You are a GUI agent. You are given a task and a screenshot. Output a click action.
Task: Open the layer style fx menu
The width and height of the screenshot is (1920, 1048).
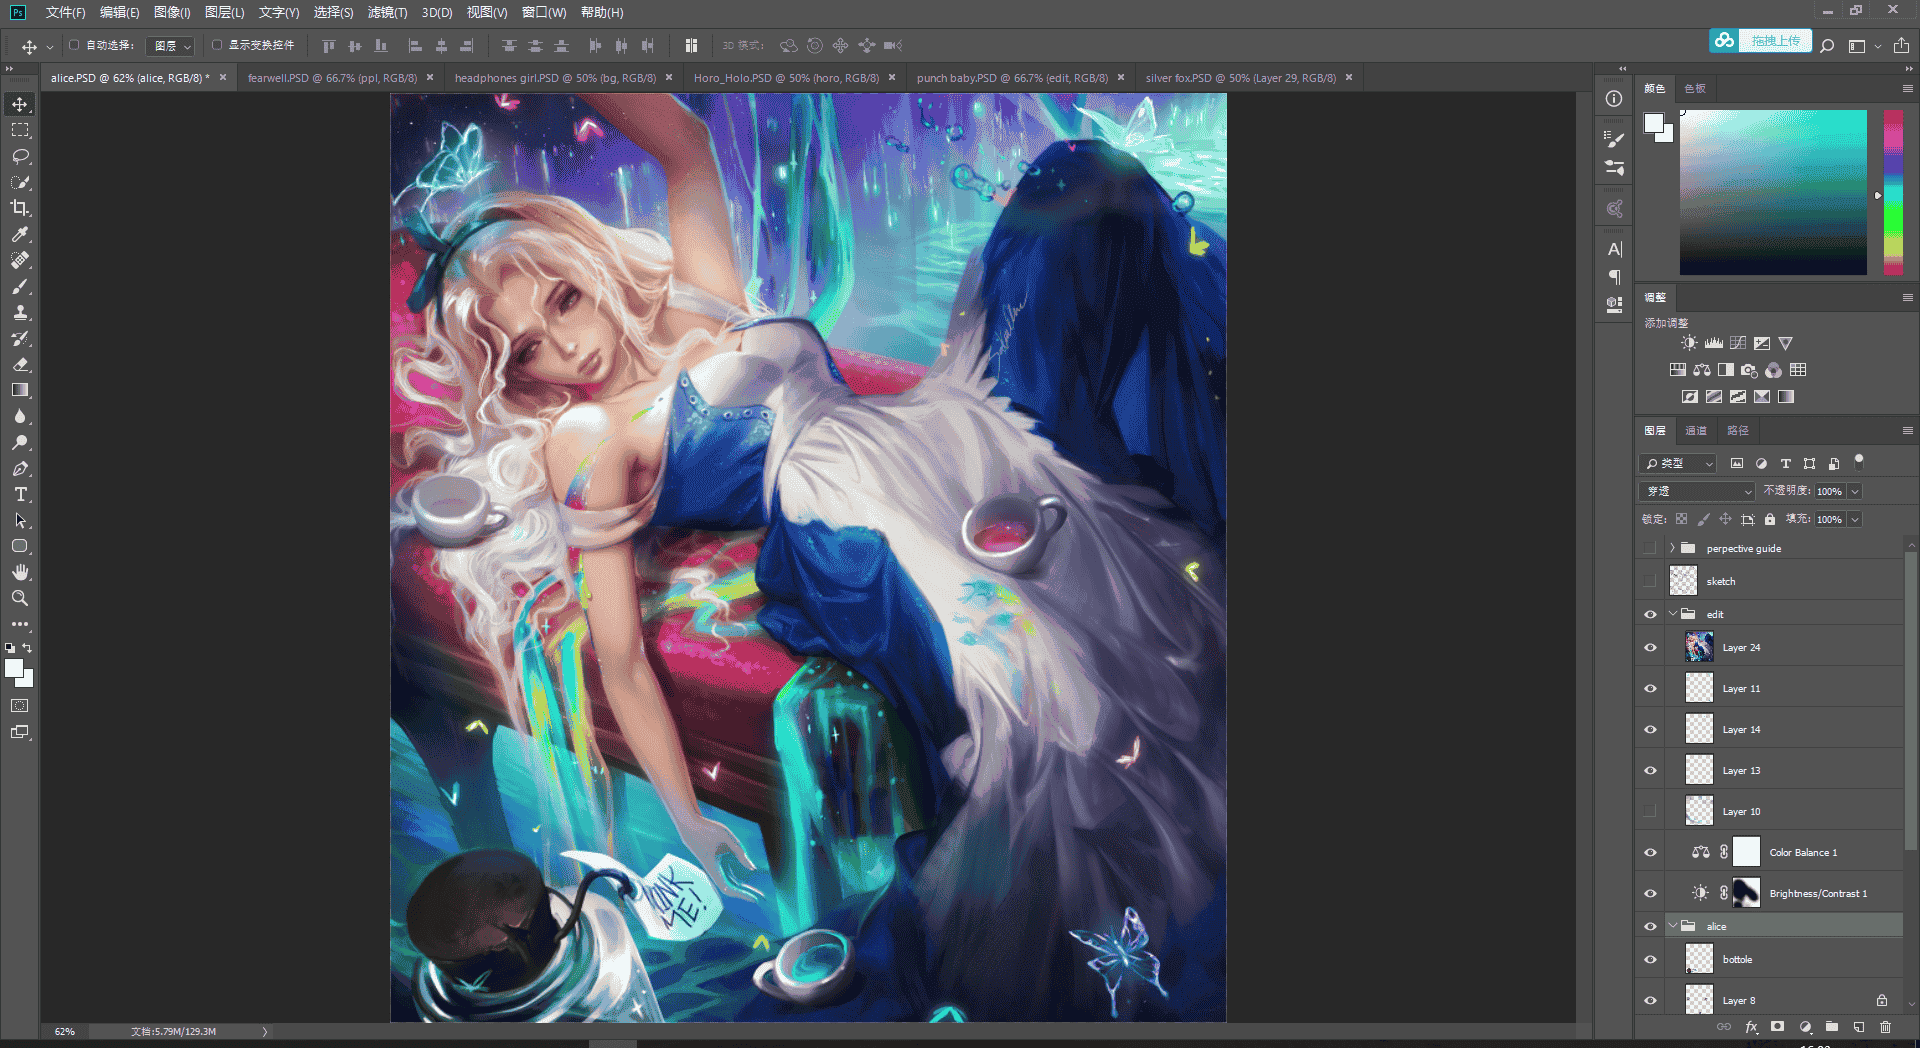pos(1751,1027)
